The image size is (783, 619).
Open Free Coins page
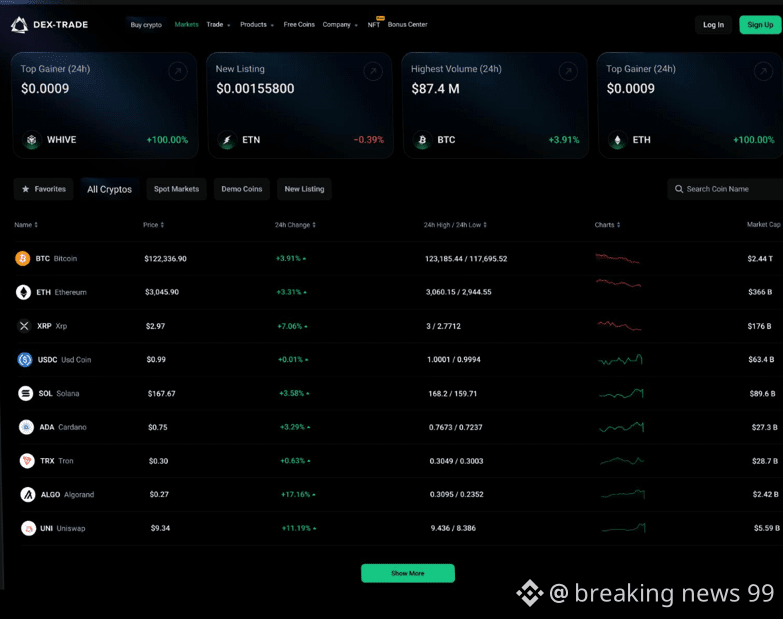tap(299, 24)
